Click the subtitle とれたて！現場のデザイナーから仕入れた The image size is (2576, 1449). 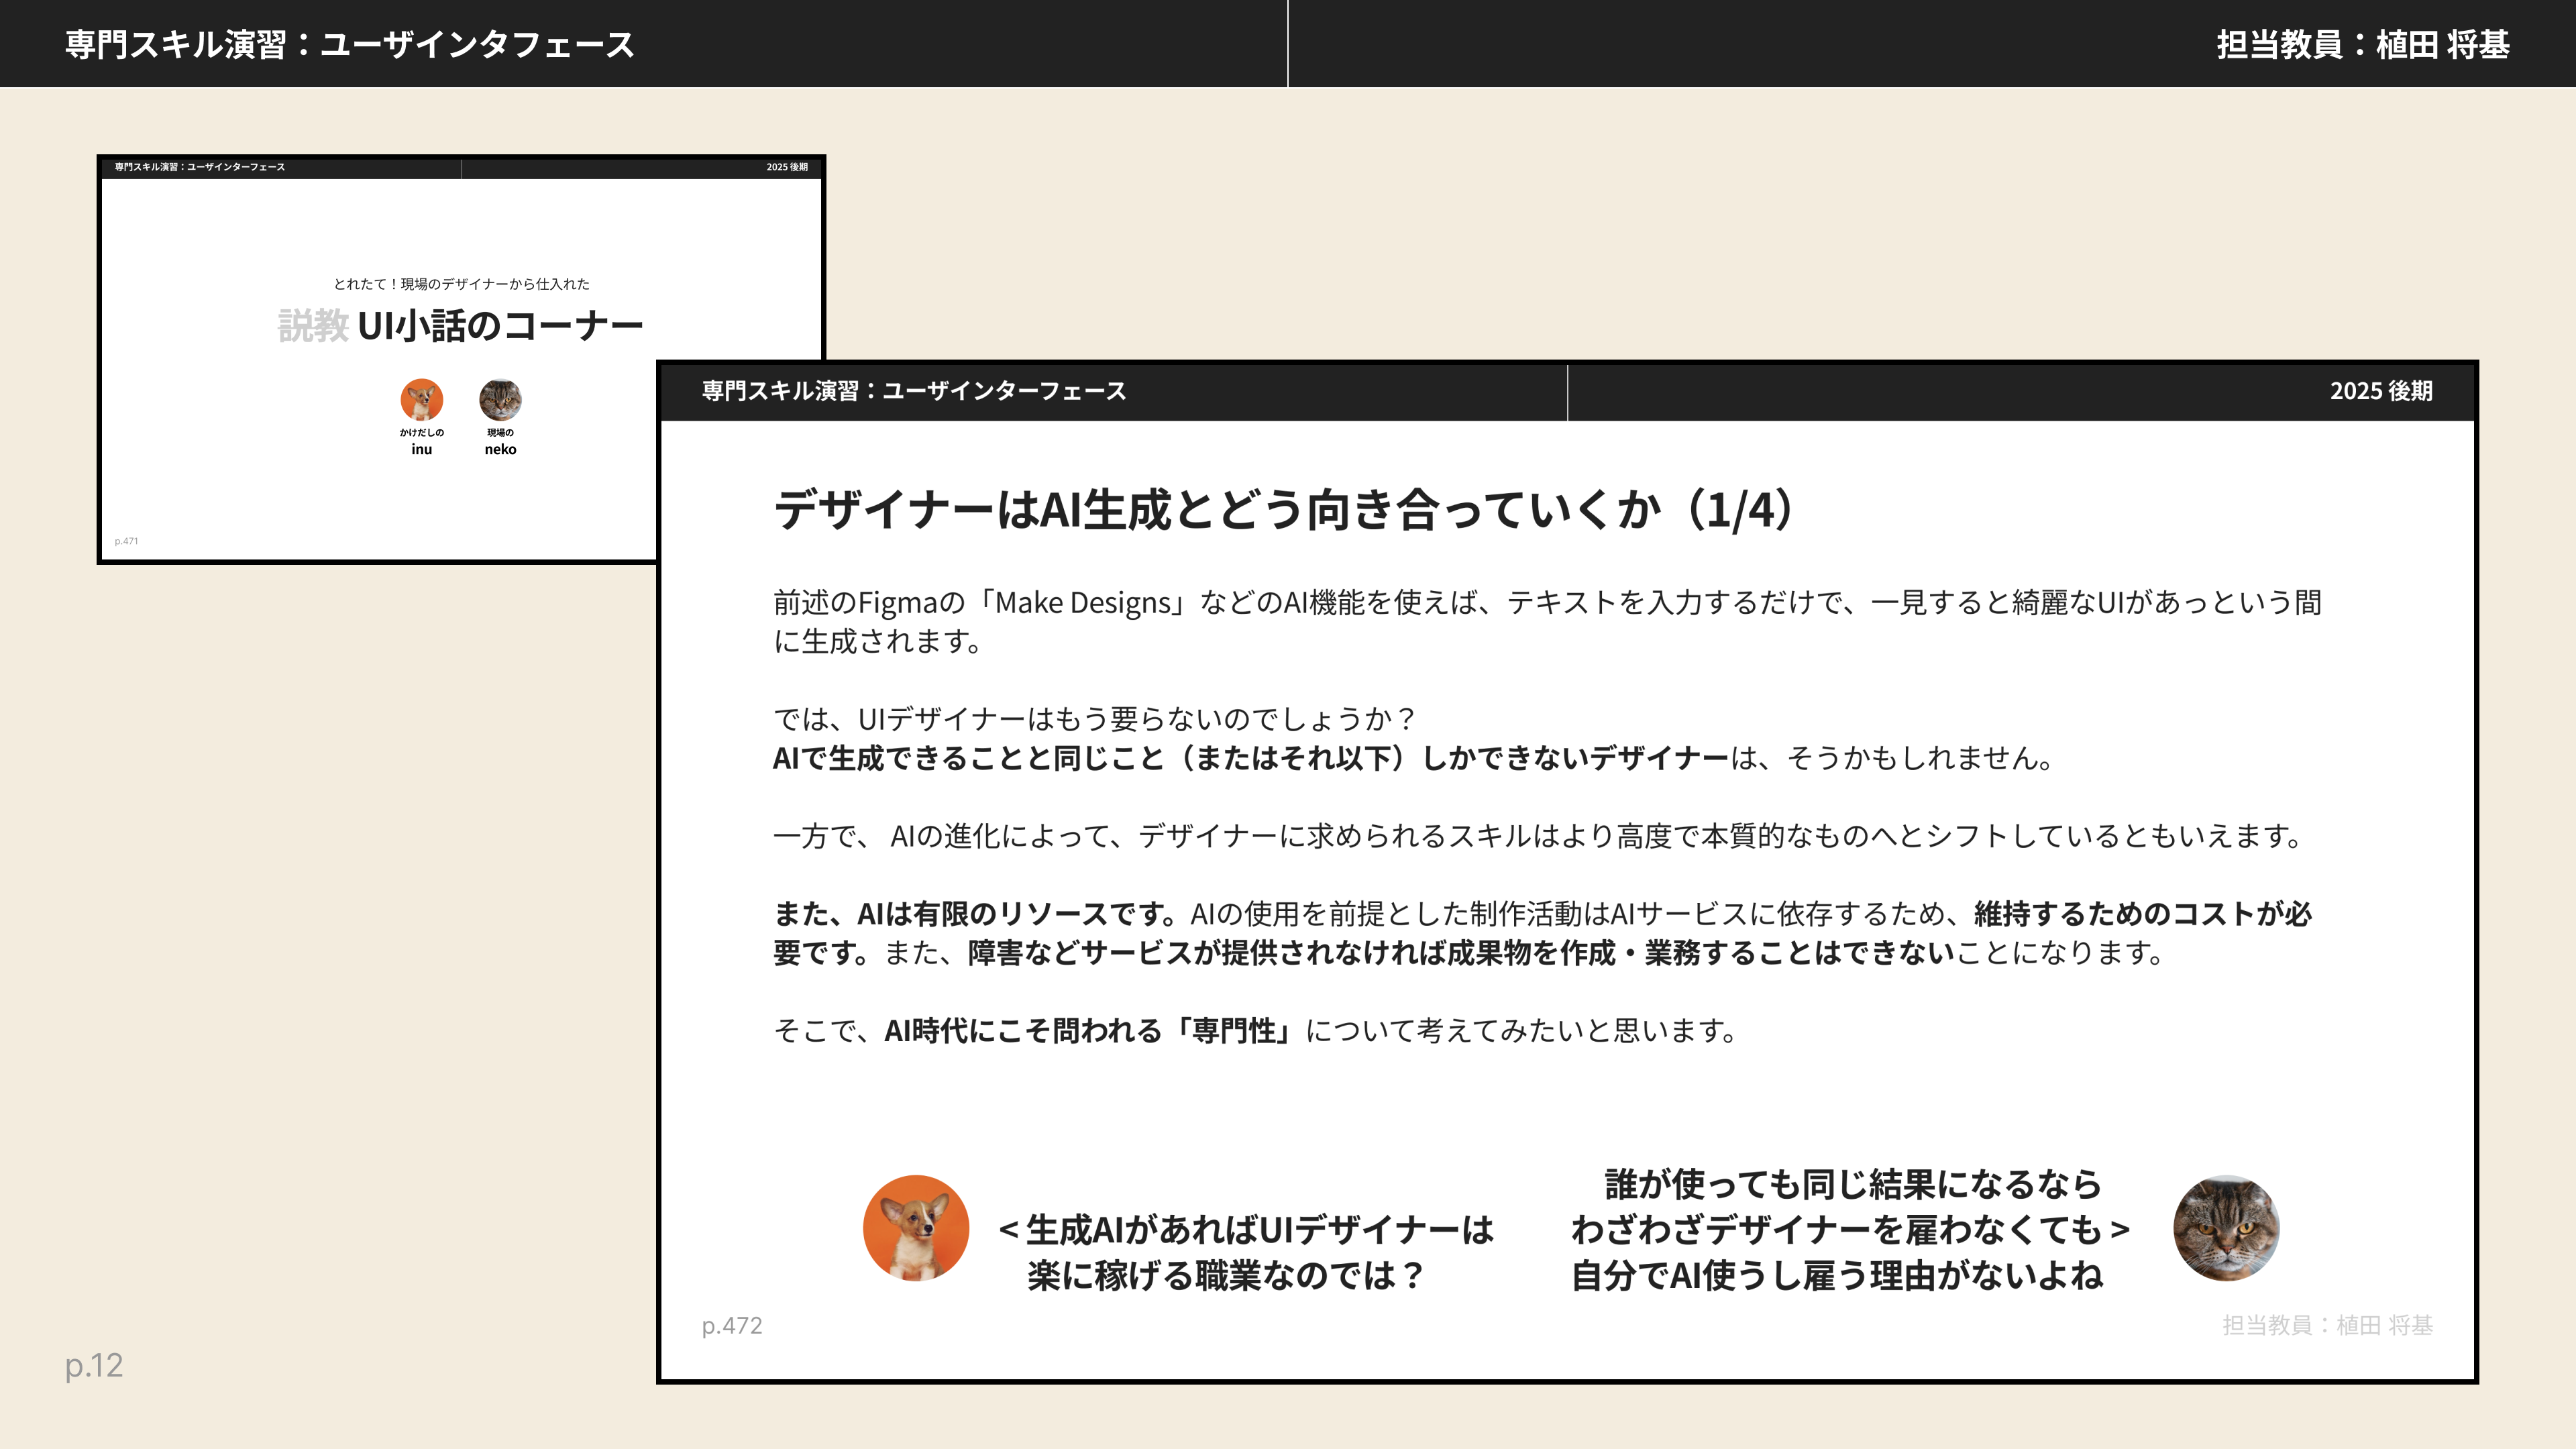461,284
